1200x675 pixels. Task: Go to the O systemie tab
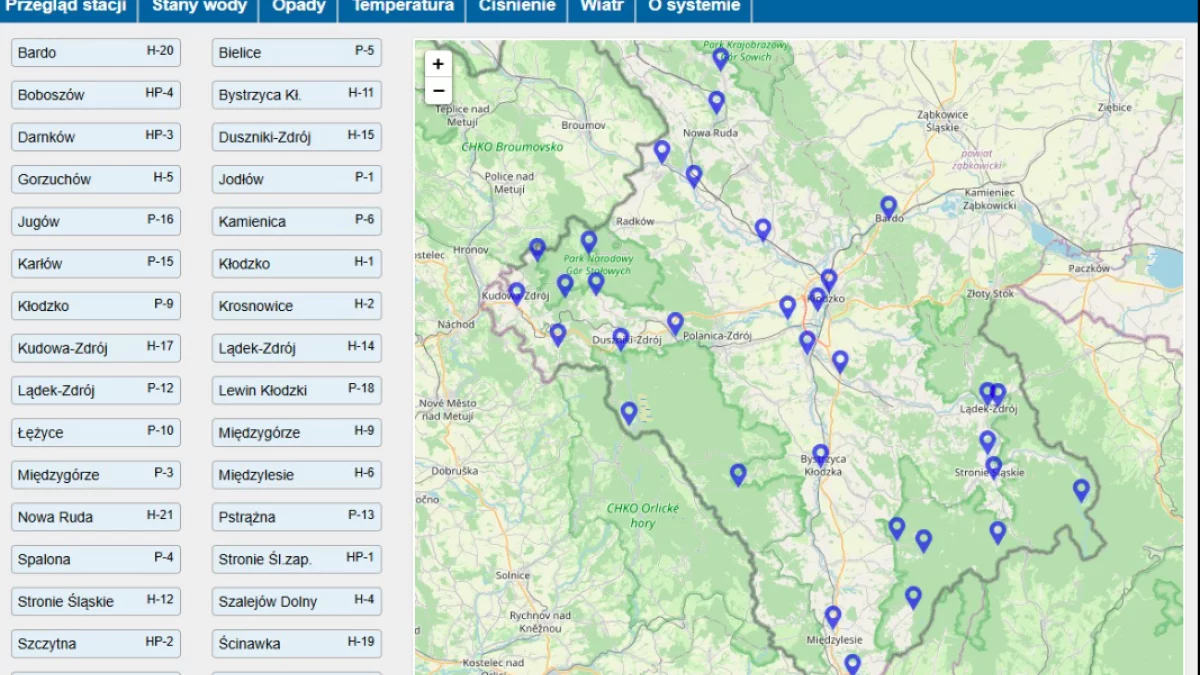[x=694, y=6]
